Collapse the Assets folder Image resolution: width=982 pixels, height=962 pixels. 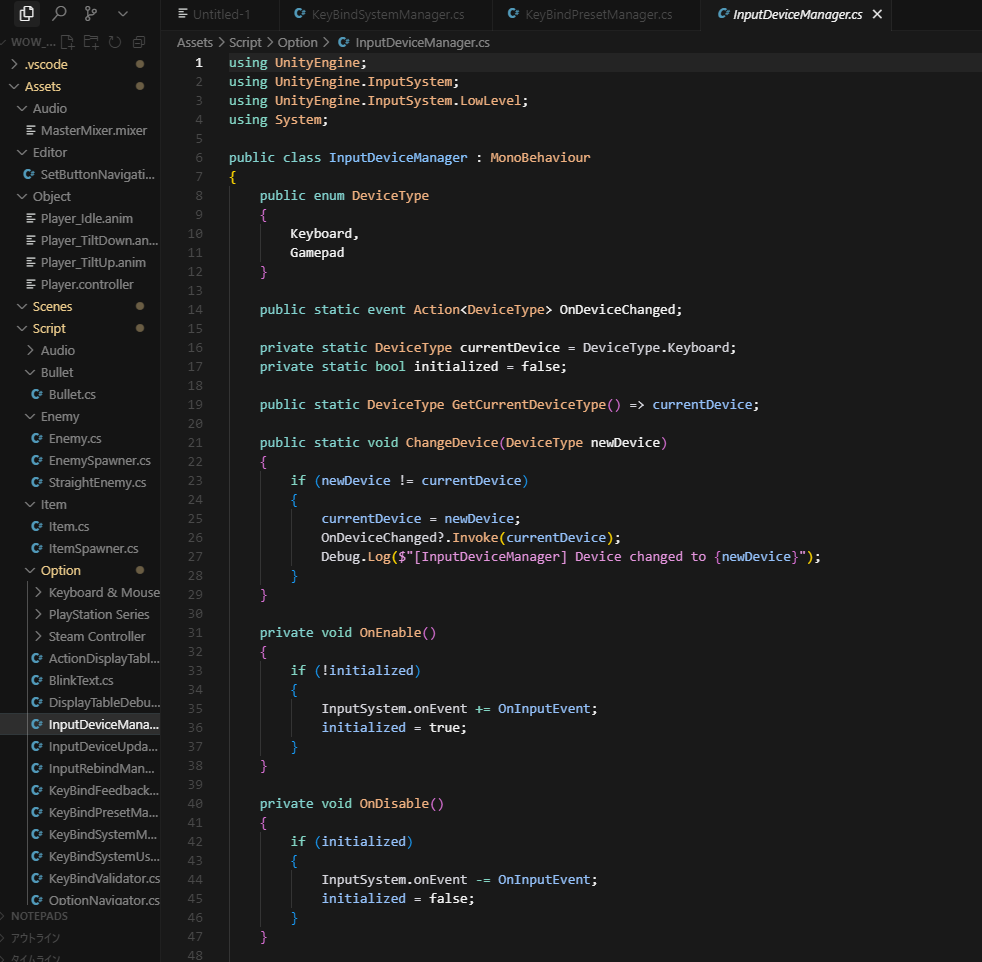[x=42, y=86]
